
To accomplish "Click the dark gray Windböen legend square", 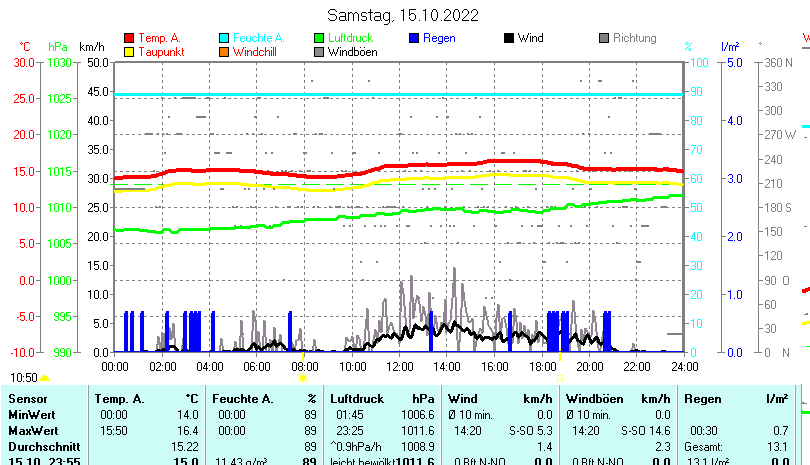I will click(320, 52).
